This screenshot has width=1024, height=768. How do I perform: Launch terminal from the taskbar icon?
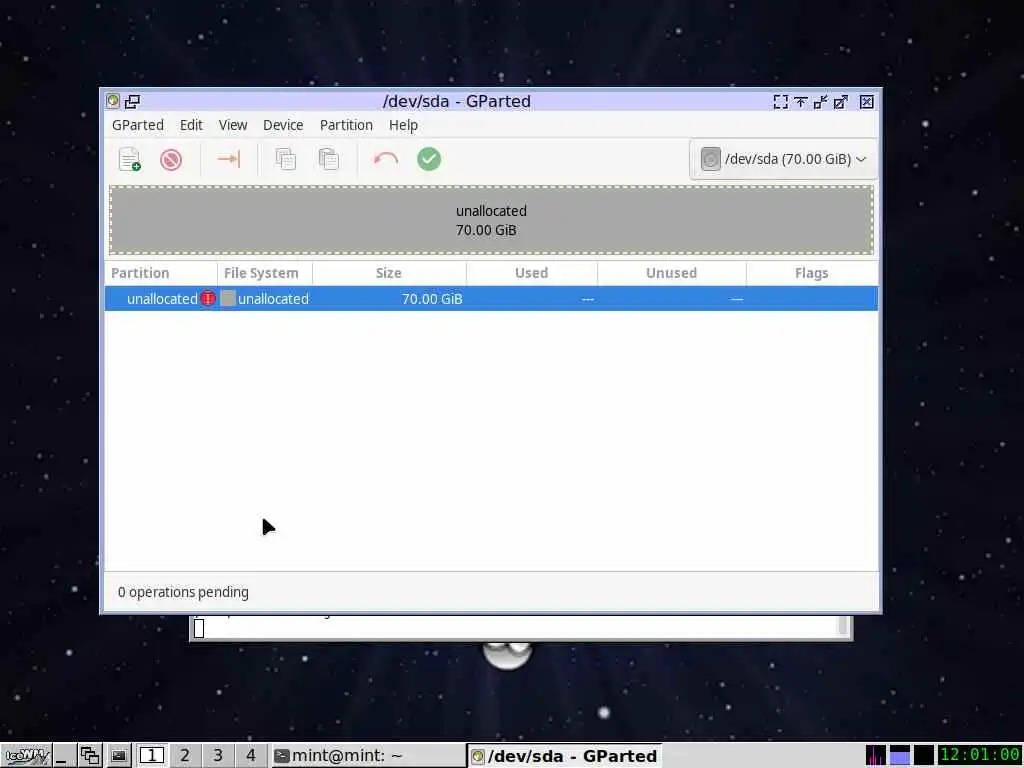point(118,756)
